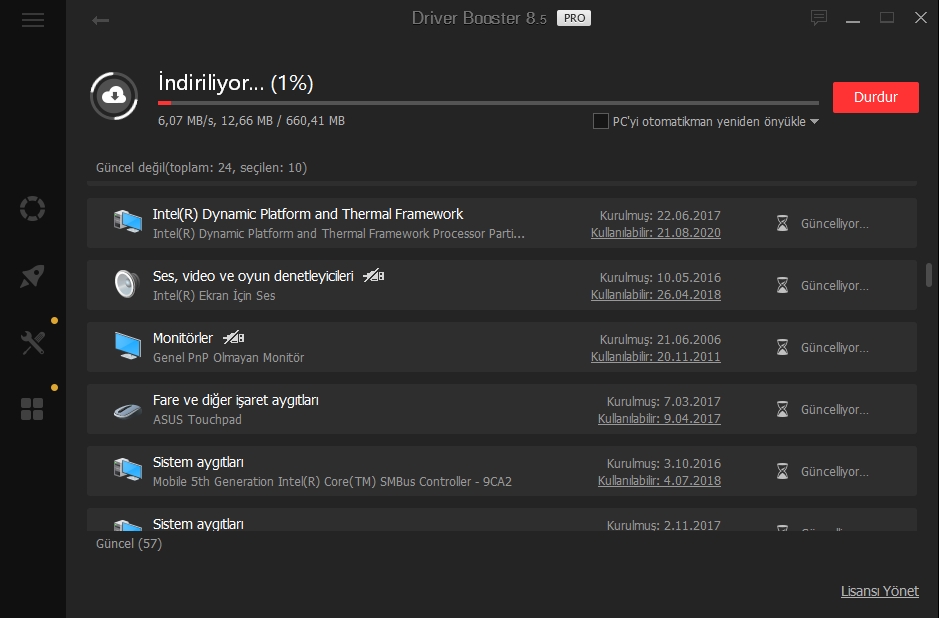939x618 pixels.
Task: Open the Boost rocket icon in sidebar
Action: pos(32,276)
